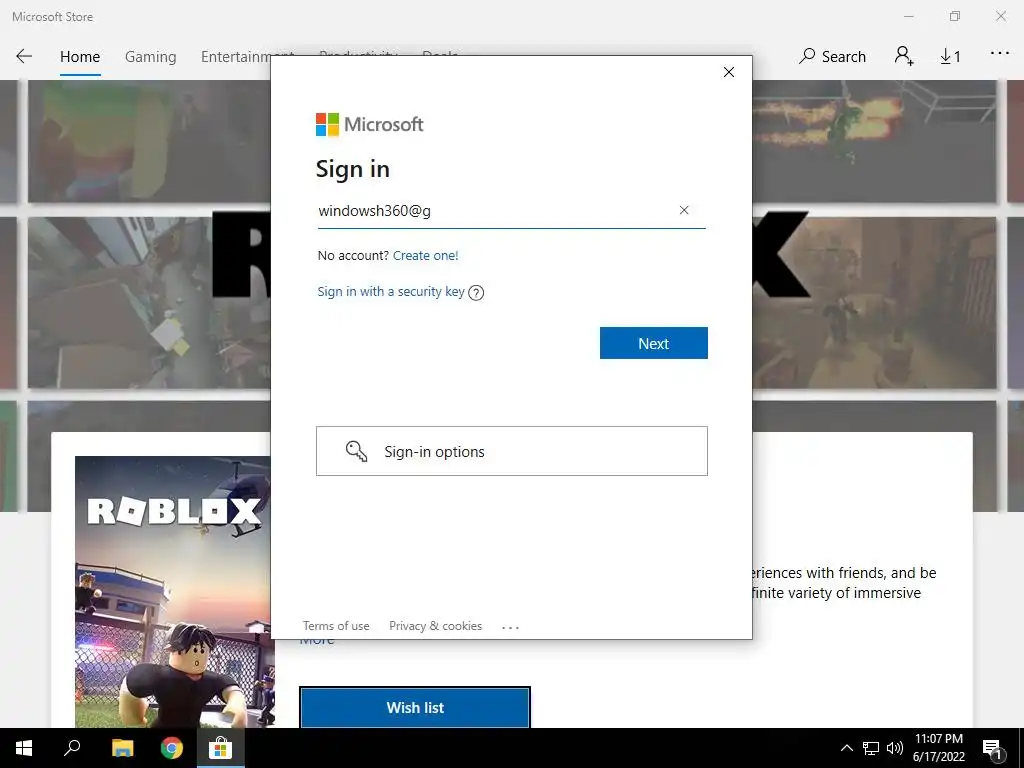The width and height of the screenshot is (1024, 768).
Task: Click the Wish list button
Action: [415, 707]
